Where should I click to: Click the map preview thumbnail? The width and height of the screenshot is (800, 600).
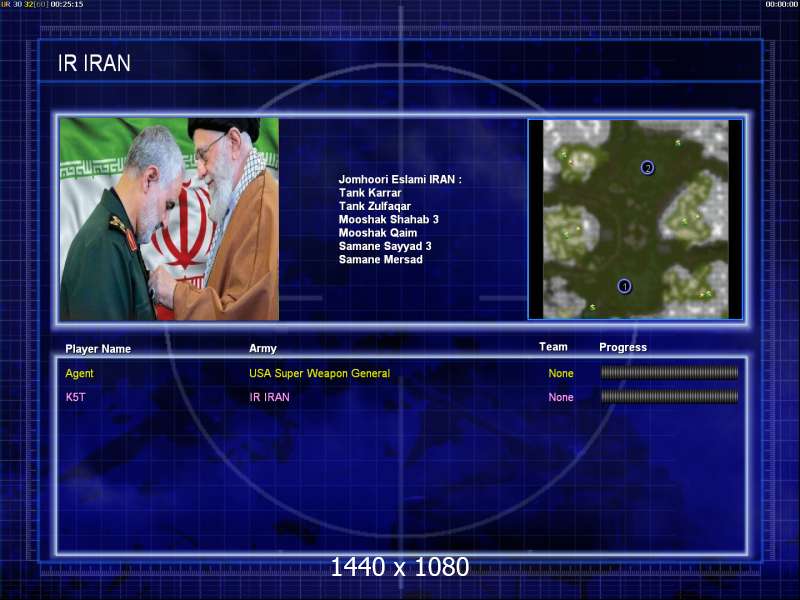point(635,219)
